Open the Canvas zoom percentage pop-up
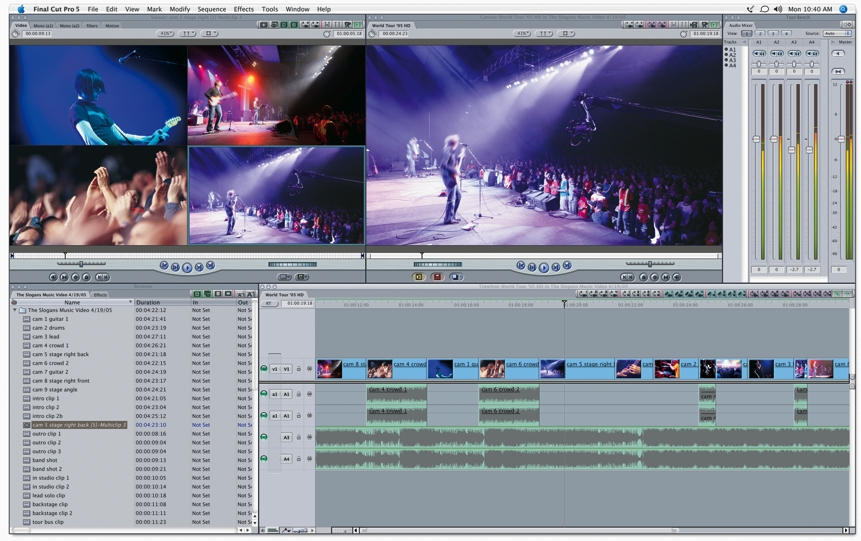861x541 pixels. click(522, 34)
